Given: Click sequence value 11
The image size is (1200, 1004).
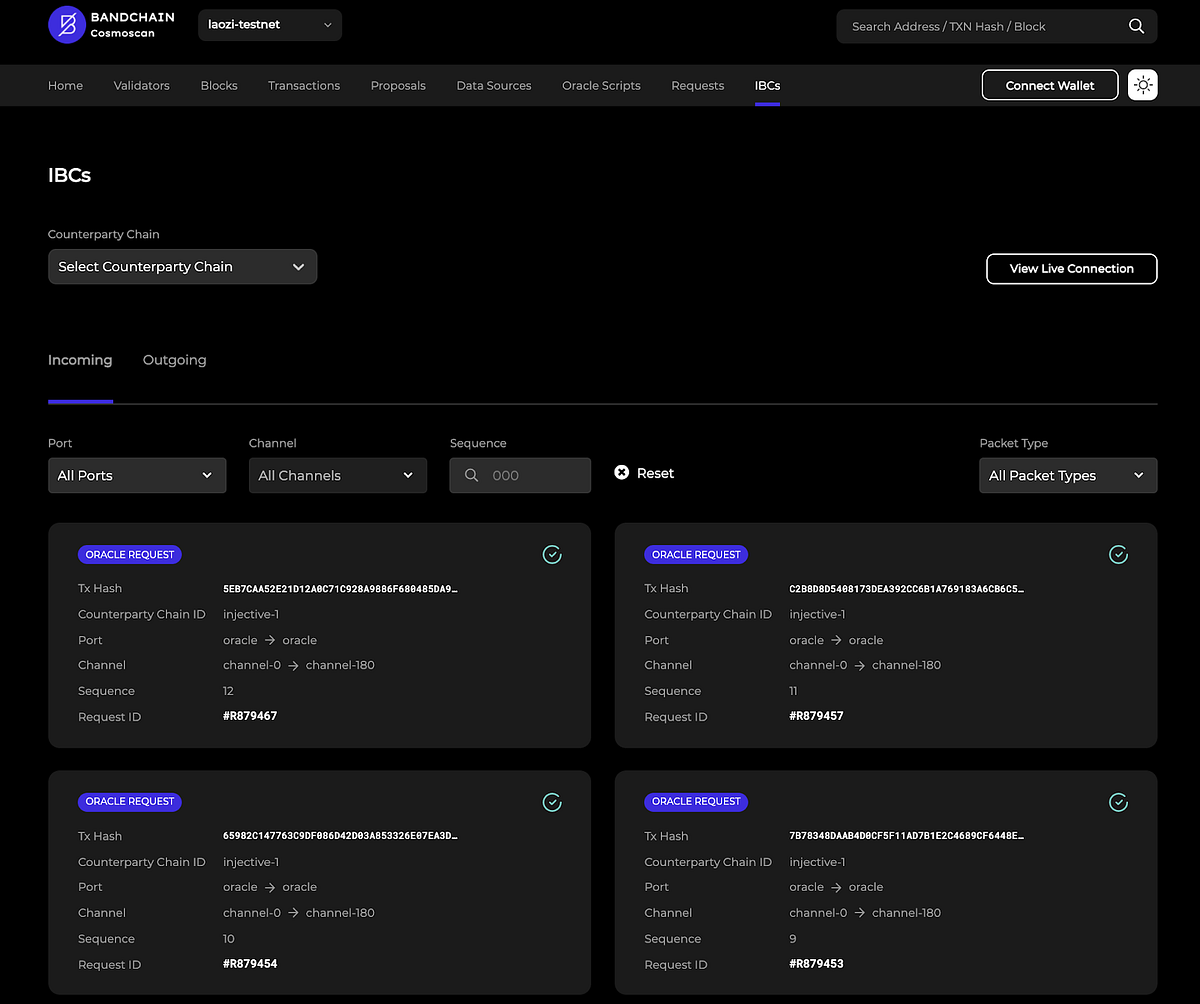Looking at the screenshot, I should [x=794, y=691].
